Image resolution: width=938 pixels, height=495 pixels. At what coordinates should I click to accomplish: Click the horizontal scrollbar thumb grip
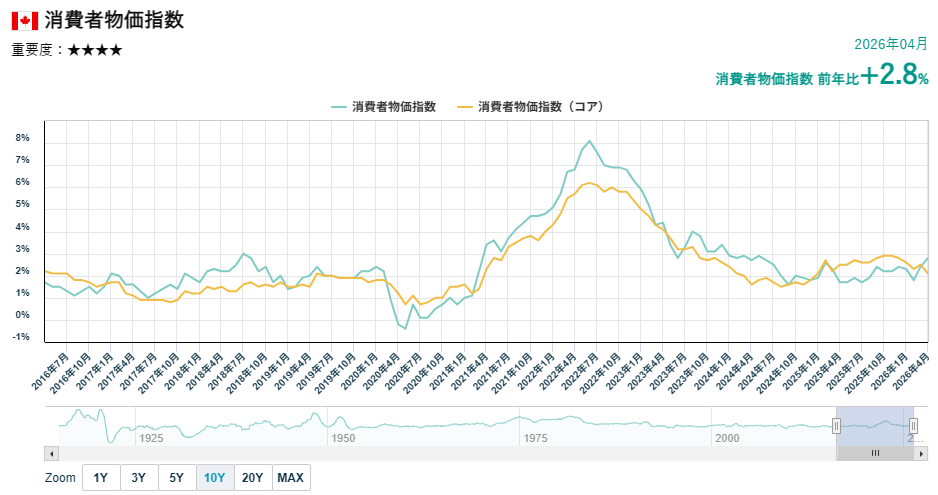875,454
